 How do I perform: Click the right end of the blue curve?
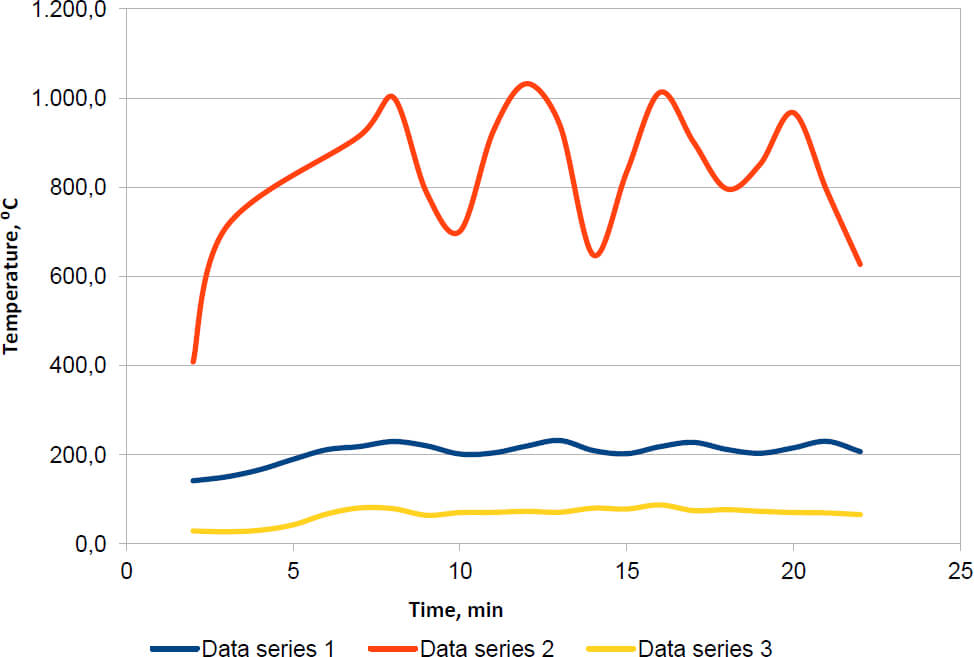pos(860,452)
